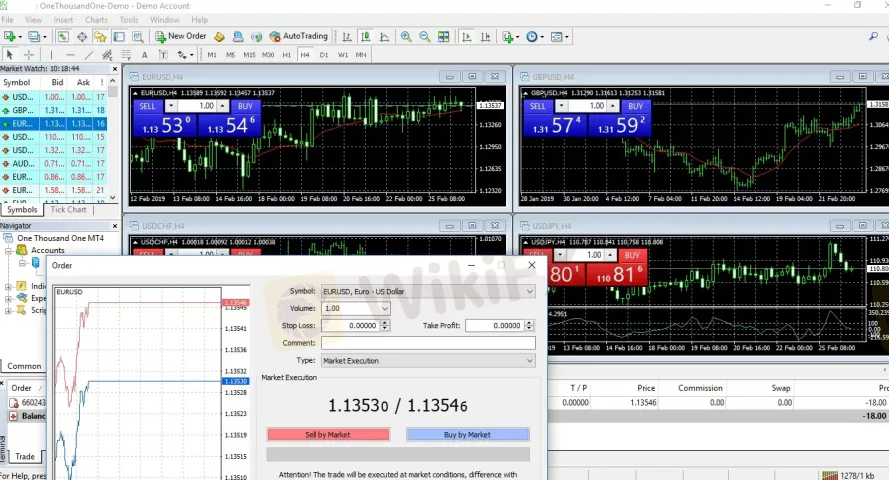Toggle the D1 timeframe button
The image size is (890, 480).
tap(324, 55)
